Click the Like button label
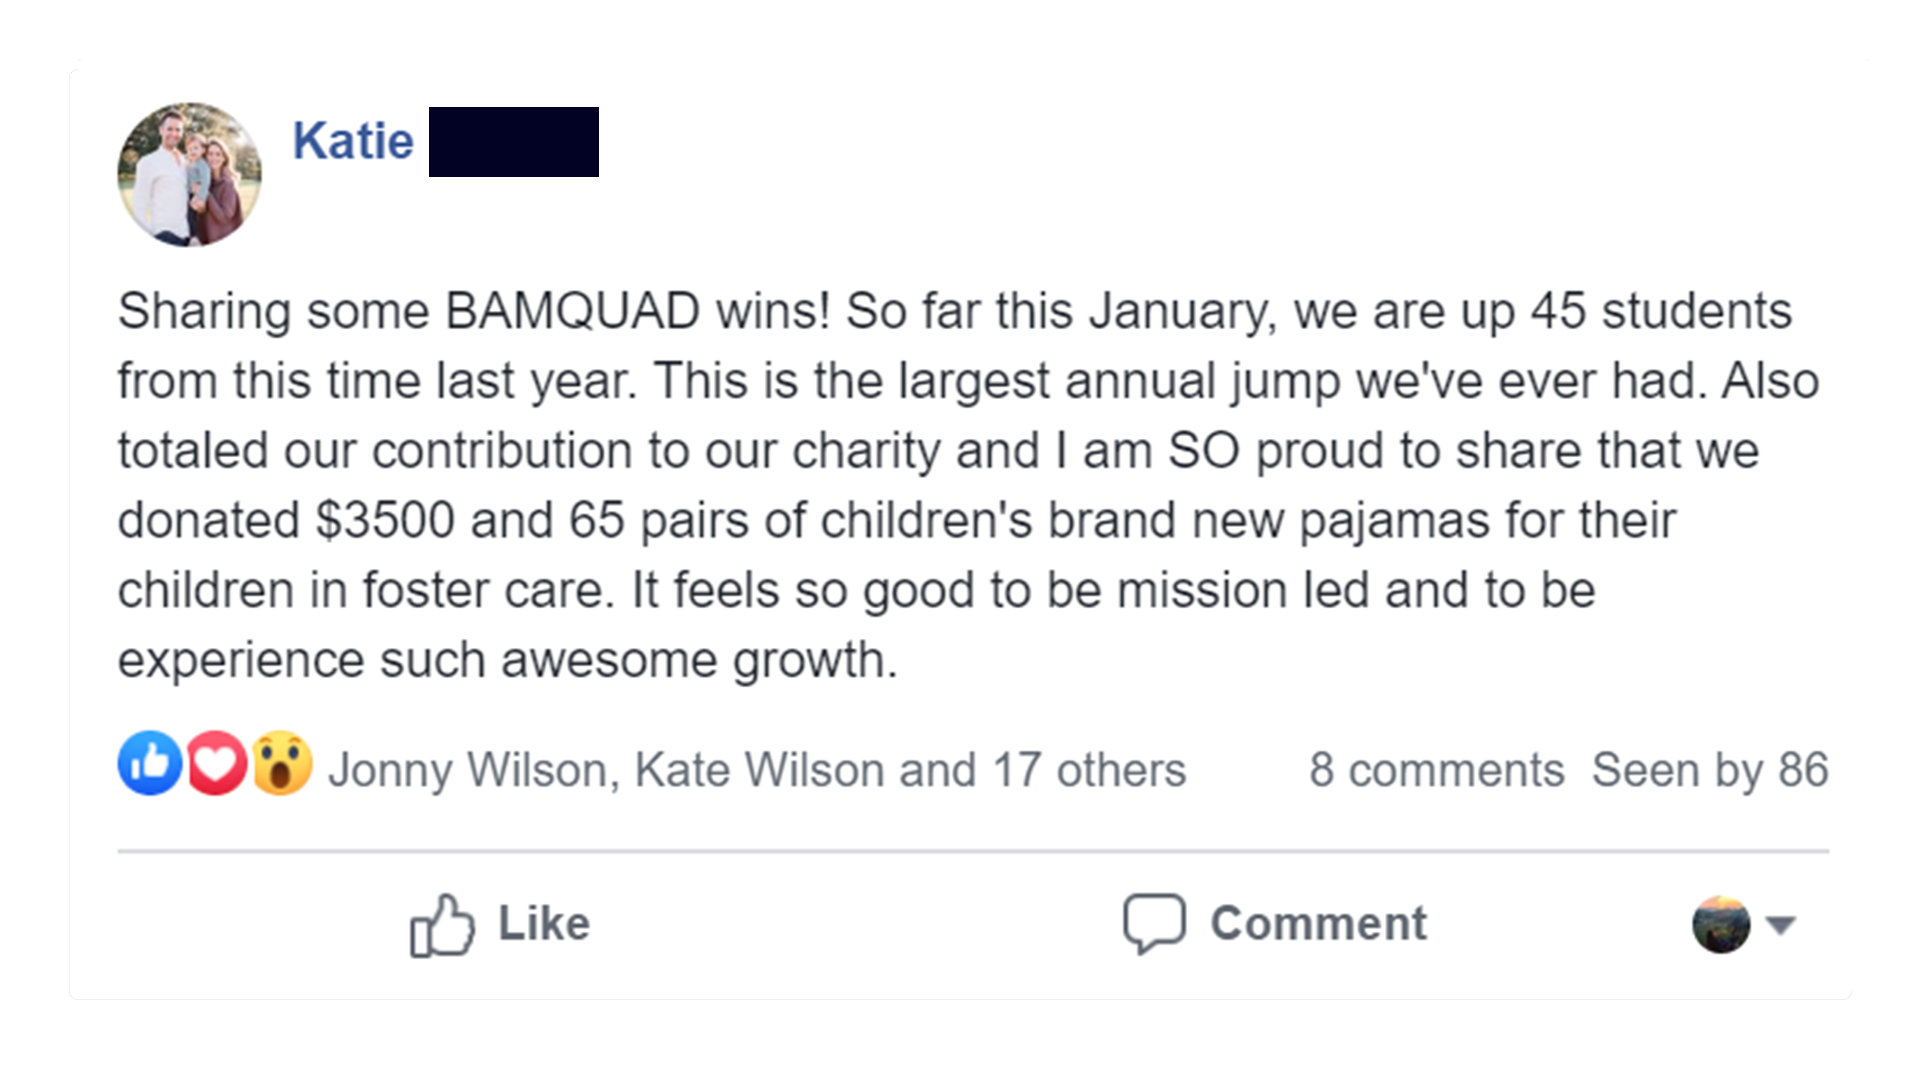1920x1080 pixels. (544, 923)
